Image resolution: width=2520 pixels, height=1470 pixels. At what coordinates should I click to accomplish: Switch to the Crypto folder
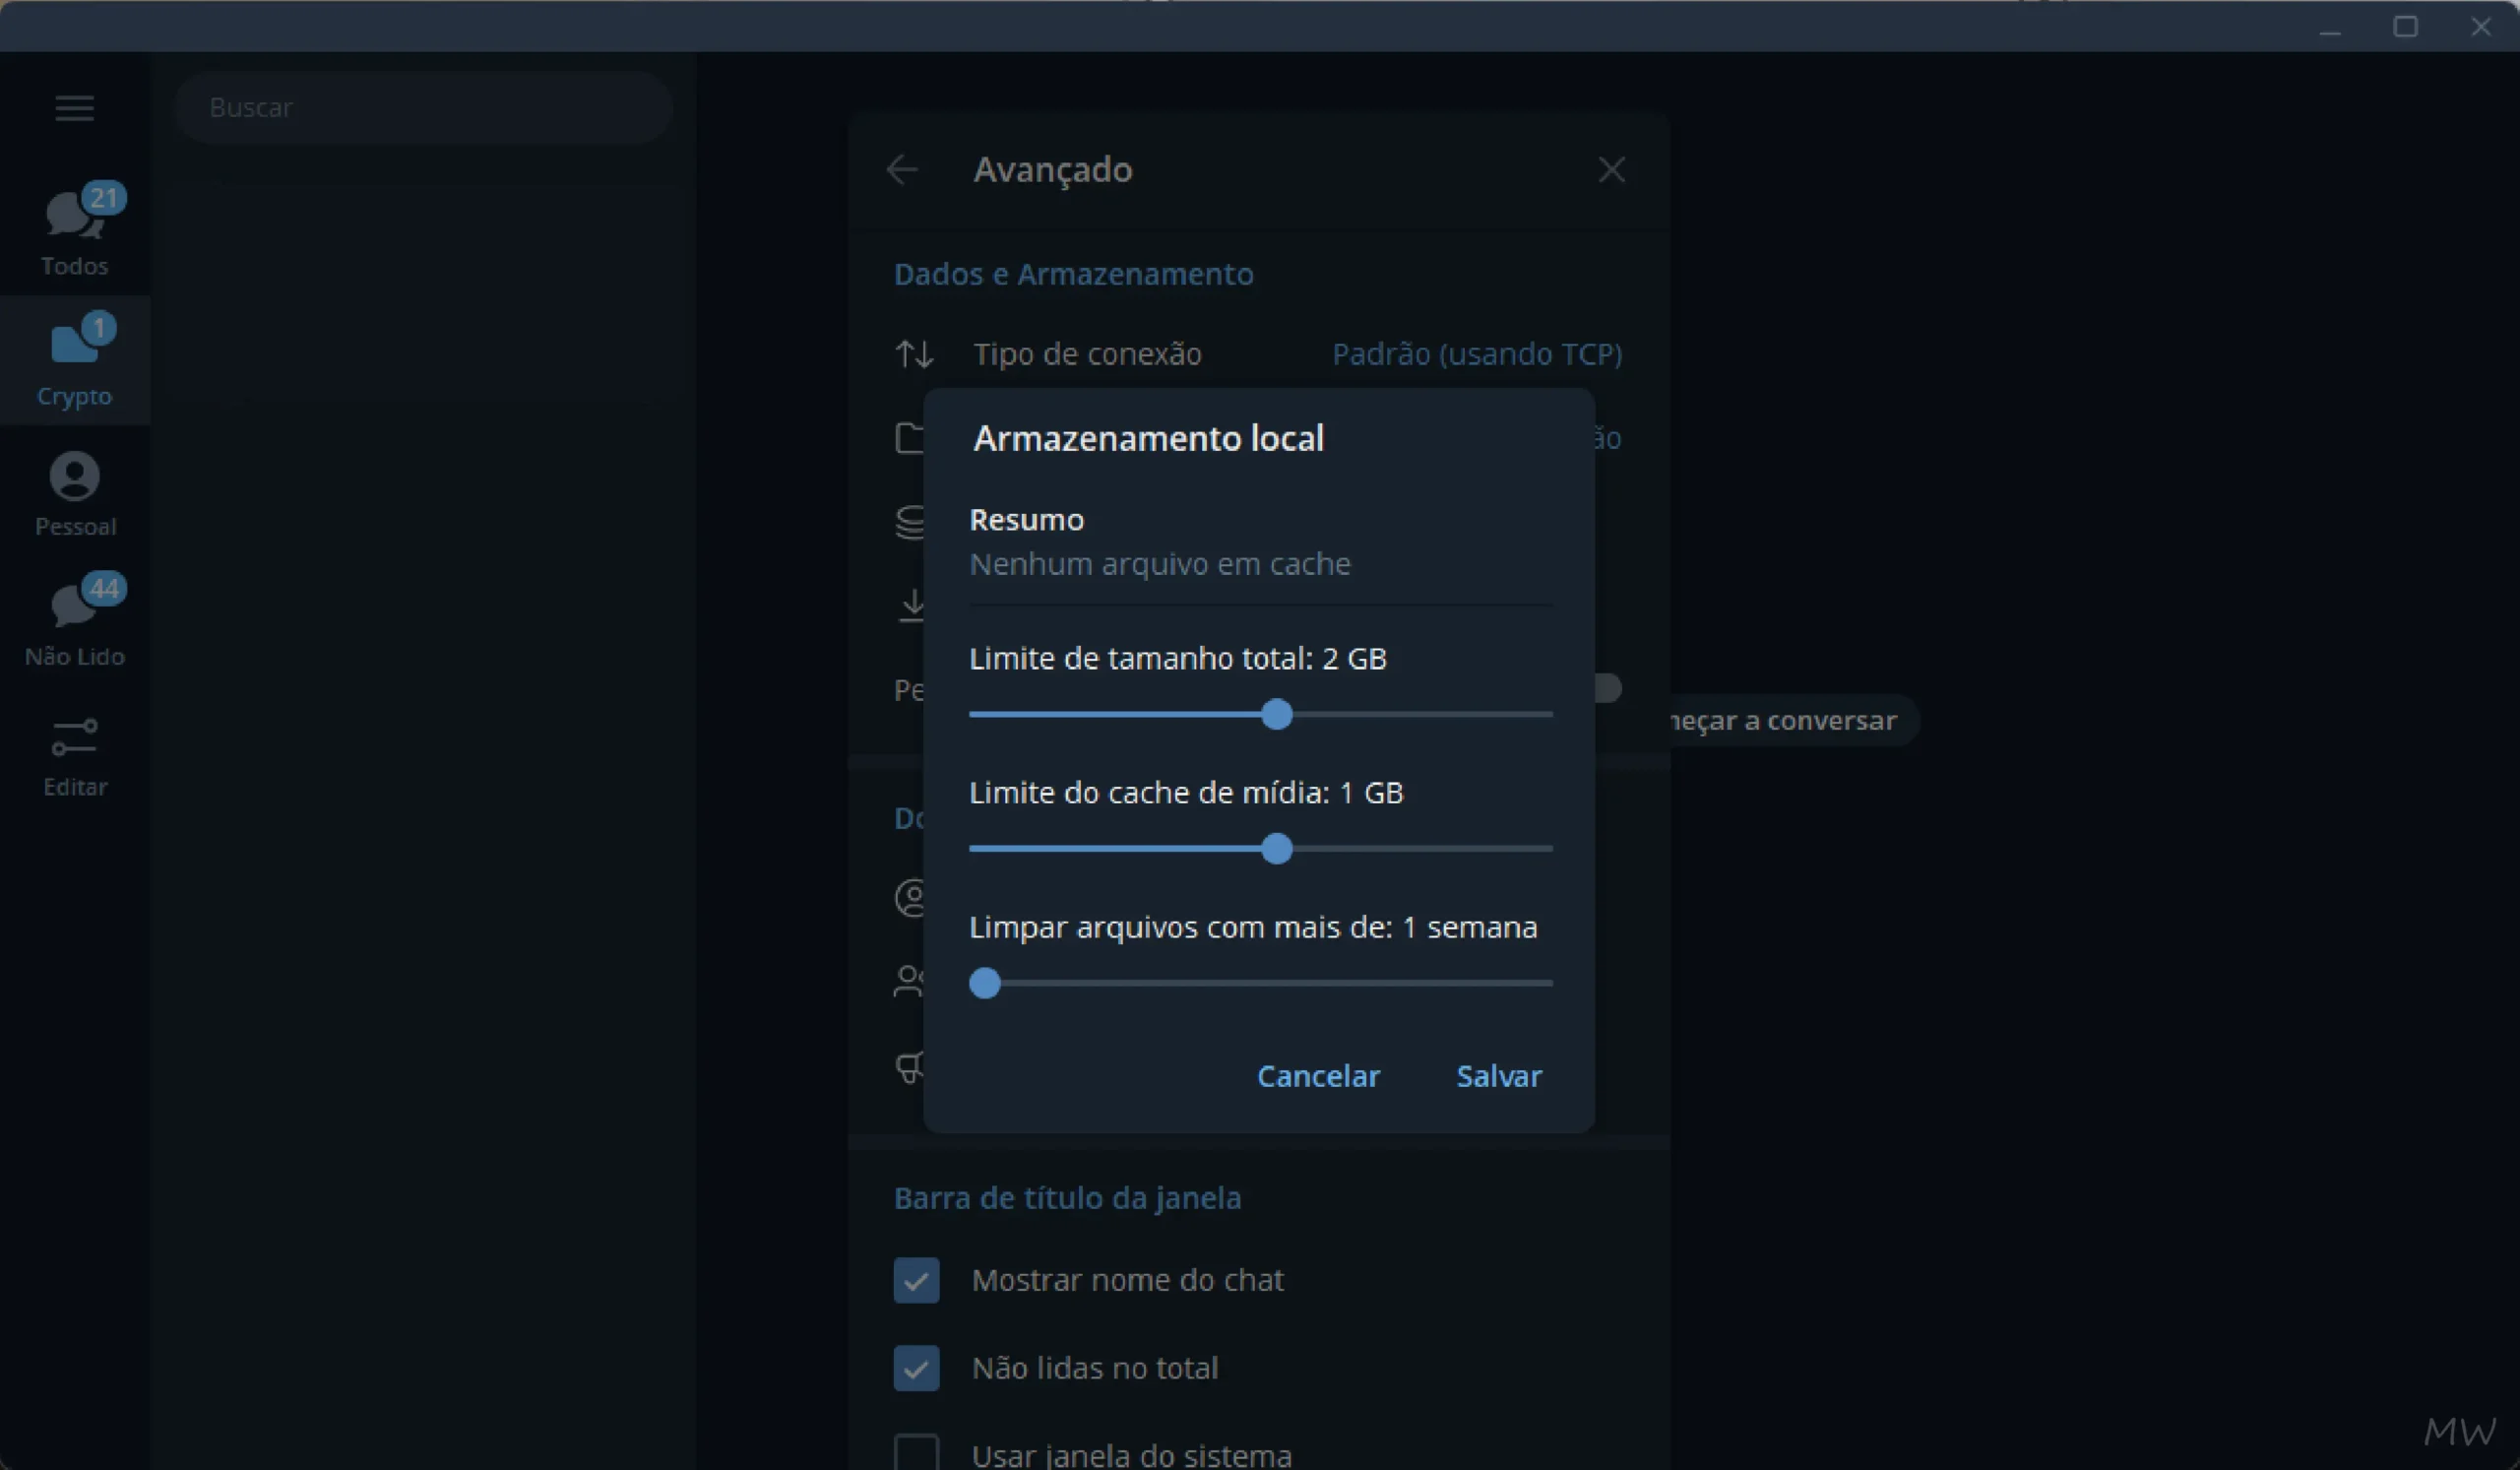click(x=75, y=360)
